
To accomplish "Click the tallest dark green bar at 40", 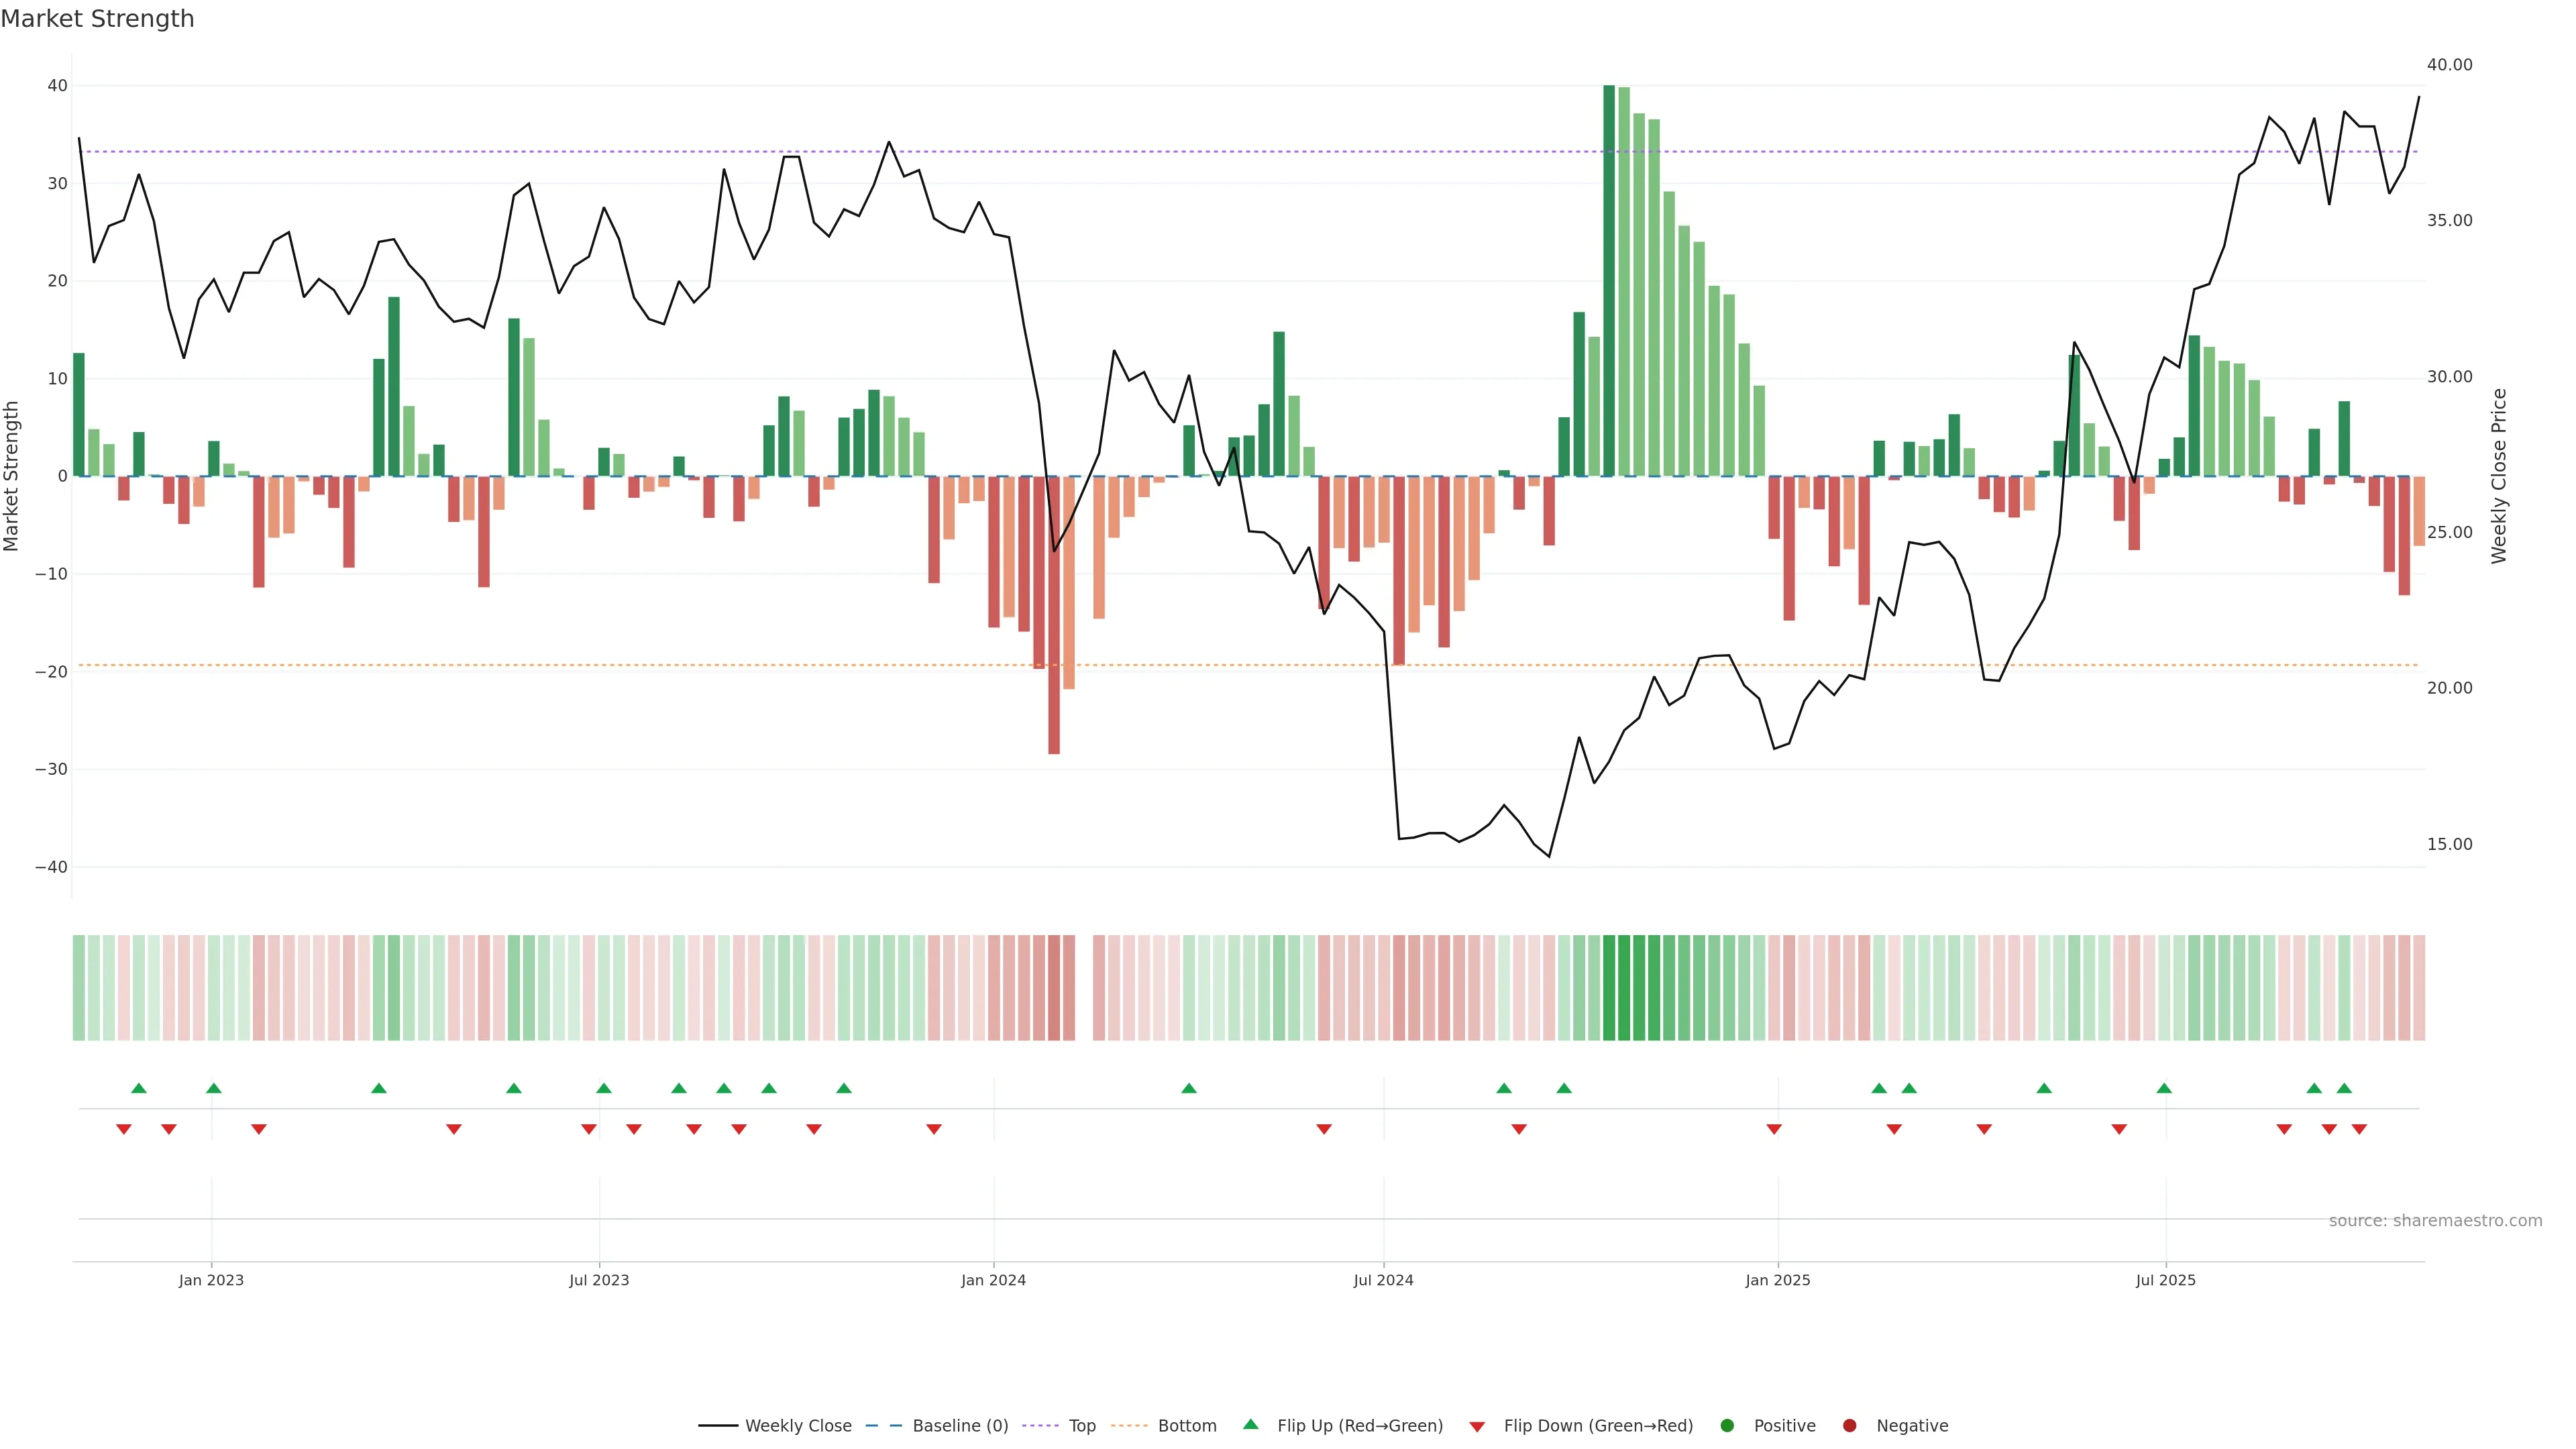I will 1609,280.
